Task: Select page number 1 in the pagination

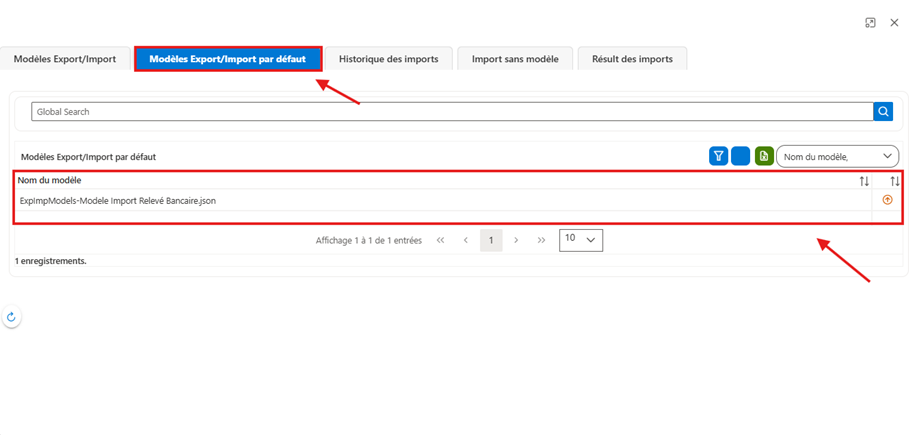Action: pos(491,240)
